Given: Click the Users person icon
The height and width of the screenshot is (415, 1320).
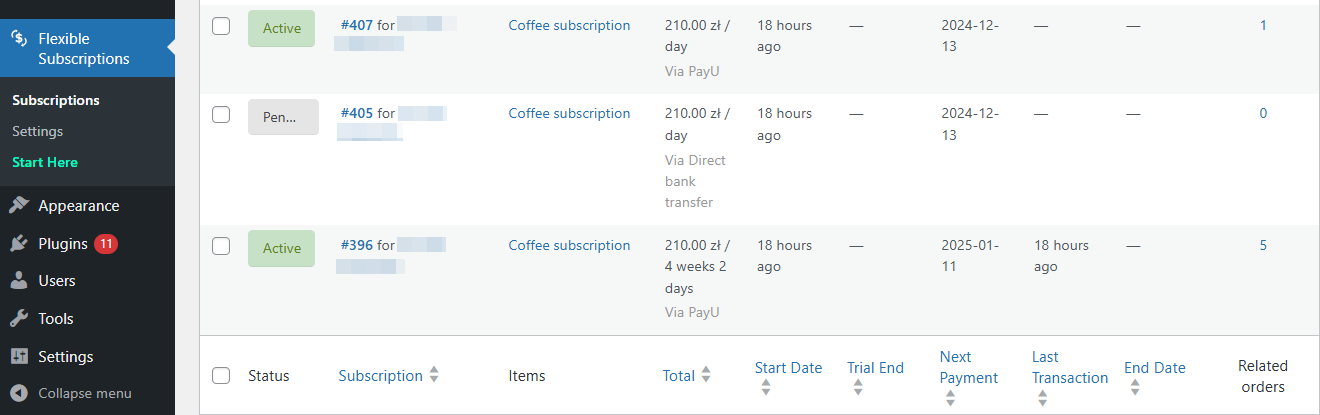Looking at the screenshot, I should coord(18,281).
